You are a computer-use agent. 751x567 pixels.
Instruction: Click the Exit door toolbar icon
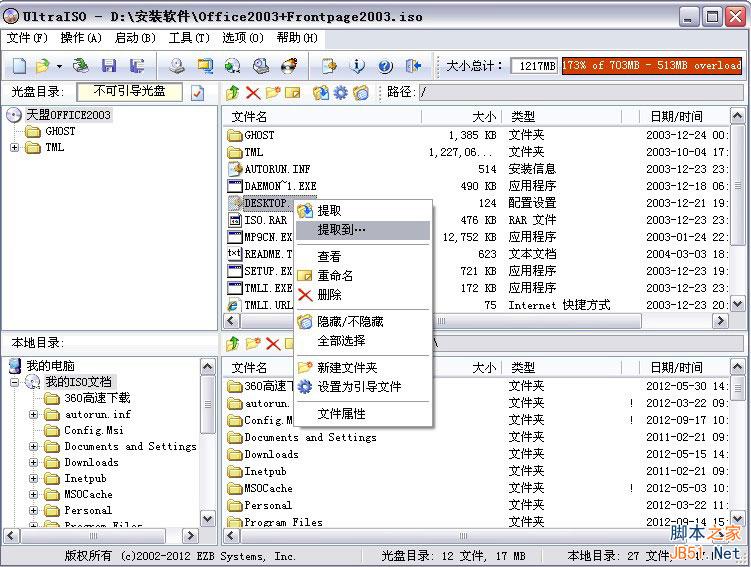[413, 66]
